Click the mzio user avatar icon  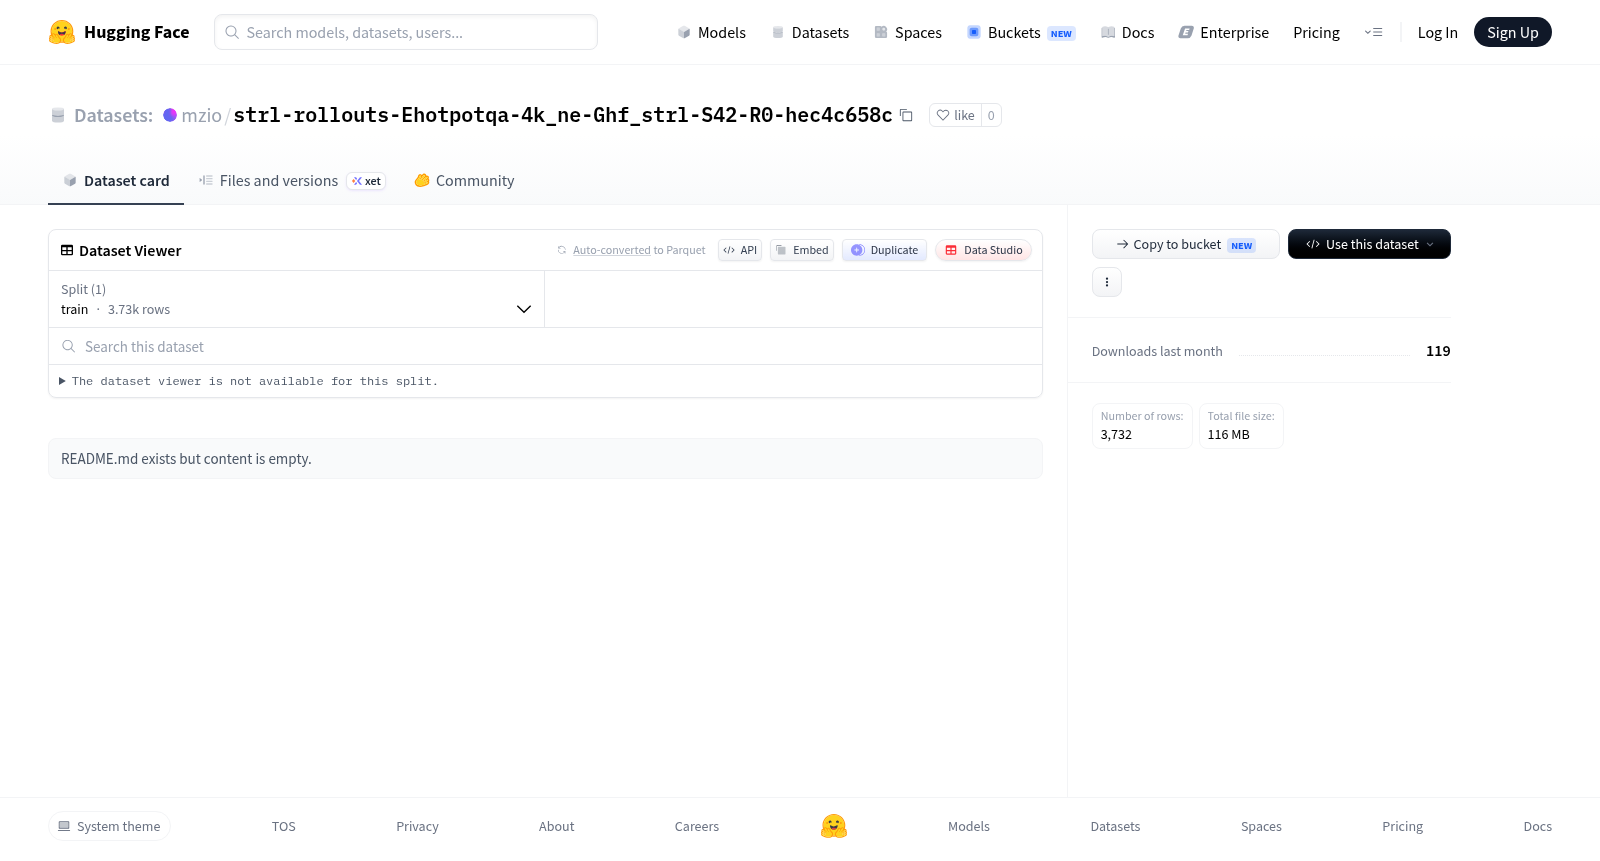pos(170,115)
